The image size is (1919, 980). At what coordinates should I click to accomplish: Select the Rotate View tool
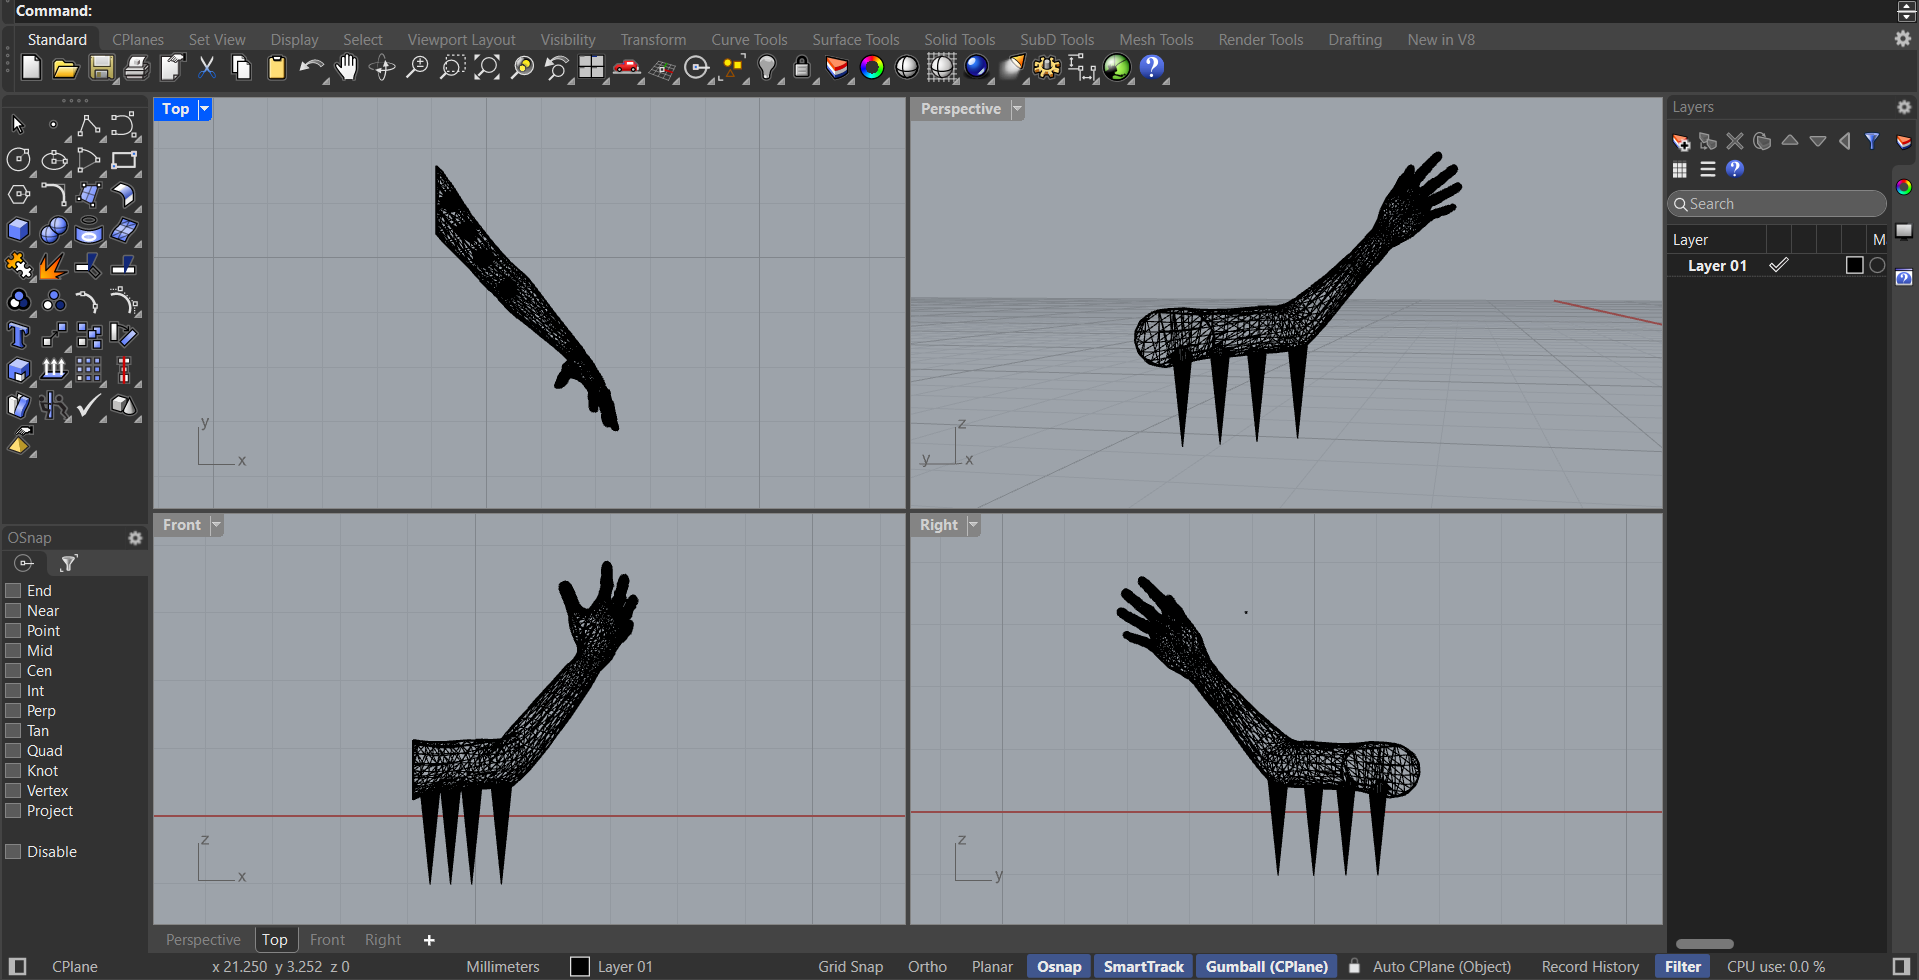[382, 67]
